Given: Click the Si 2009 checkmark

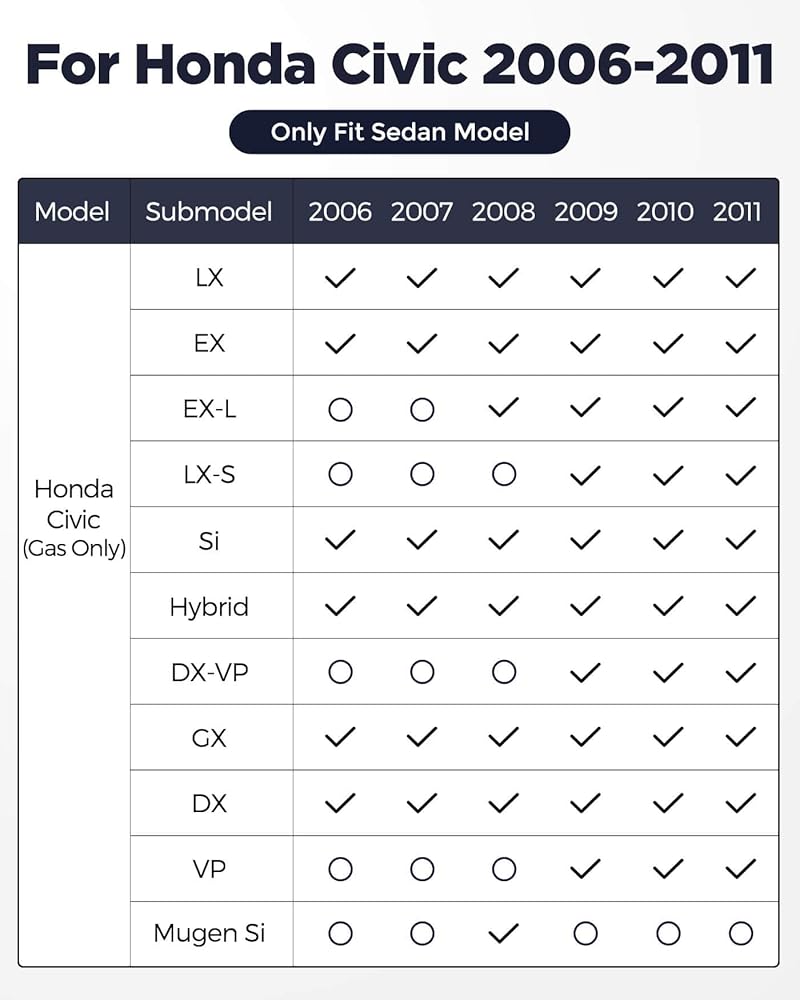Looking at the screenshot, I should 585,541.
